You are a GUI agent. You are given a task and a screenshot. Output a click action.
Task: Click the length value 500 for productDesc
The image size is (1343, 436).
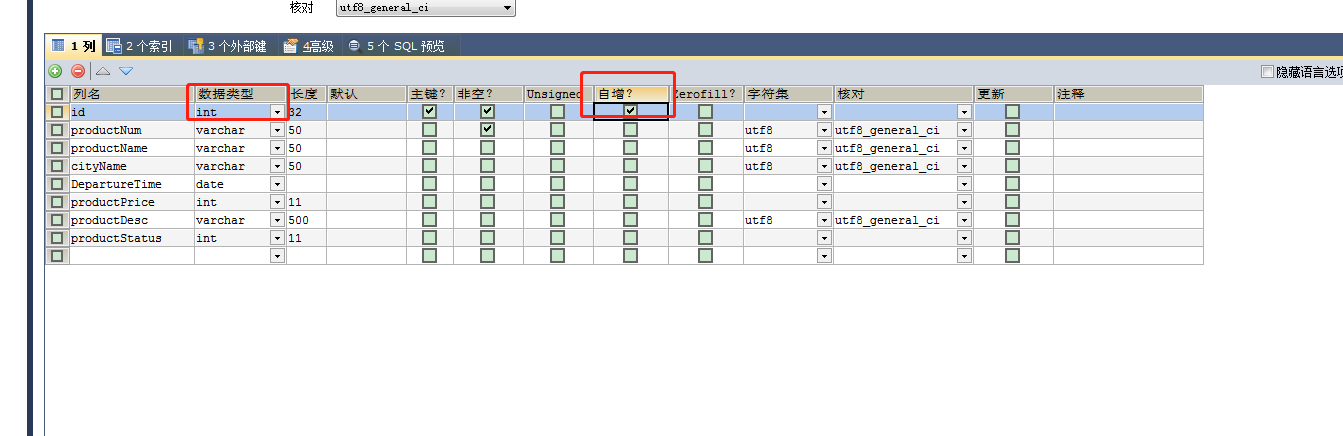[x=299, y=220]
